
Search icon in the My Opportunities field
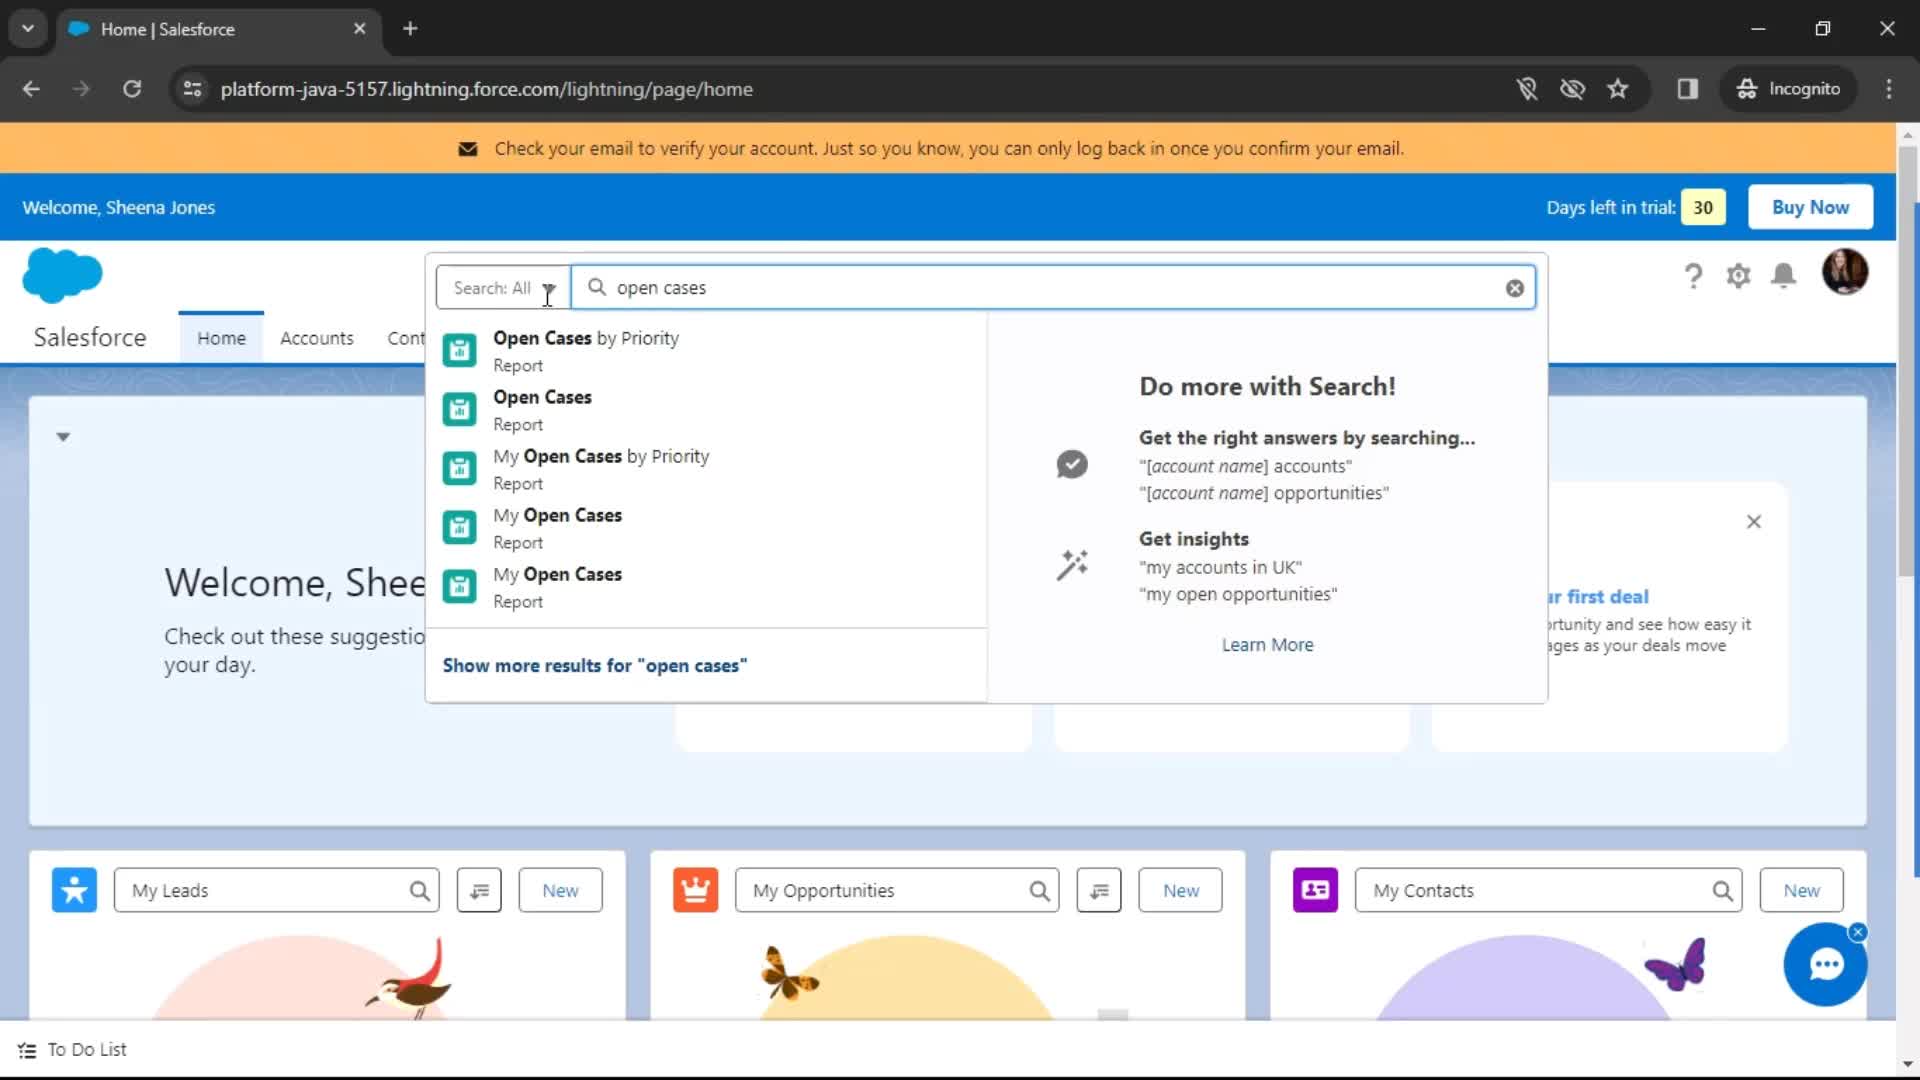click(x=1039, y=891)
